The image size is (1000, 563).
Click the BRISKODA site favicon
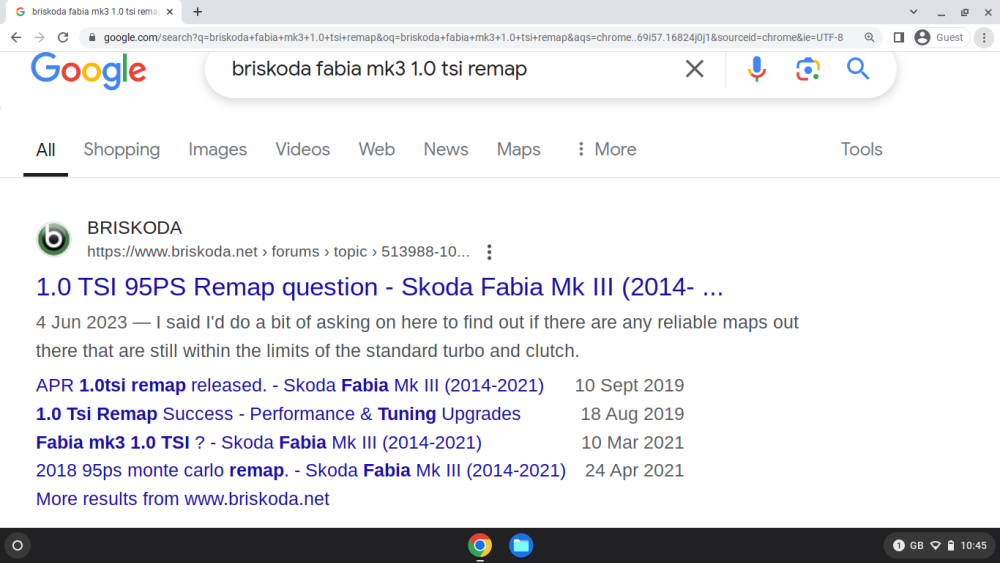coord(54,239)
